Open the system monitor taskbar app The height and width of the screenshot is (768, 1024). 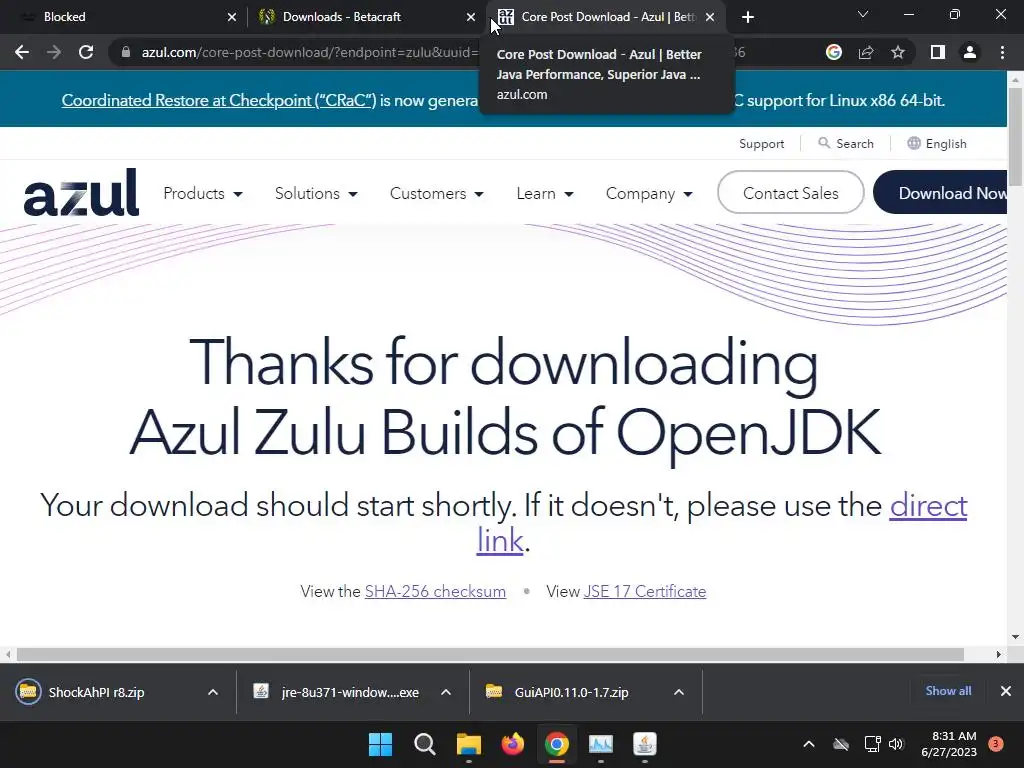pyautogui.click(x=601, y=744)
